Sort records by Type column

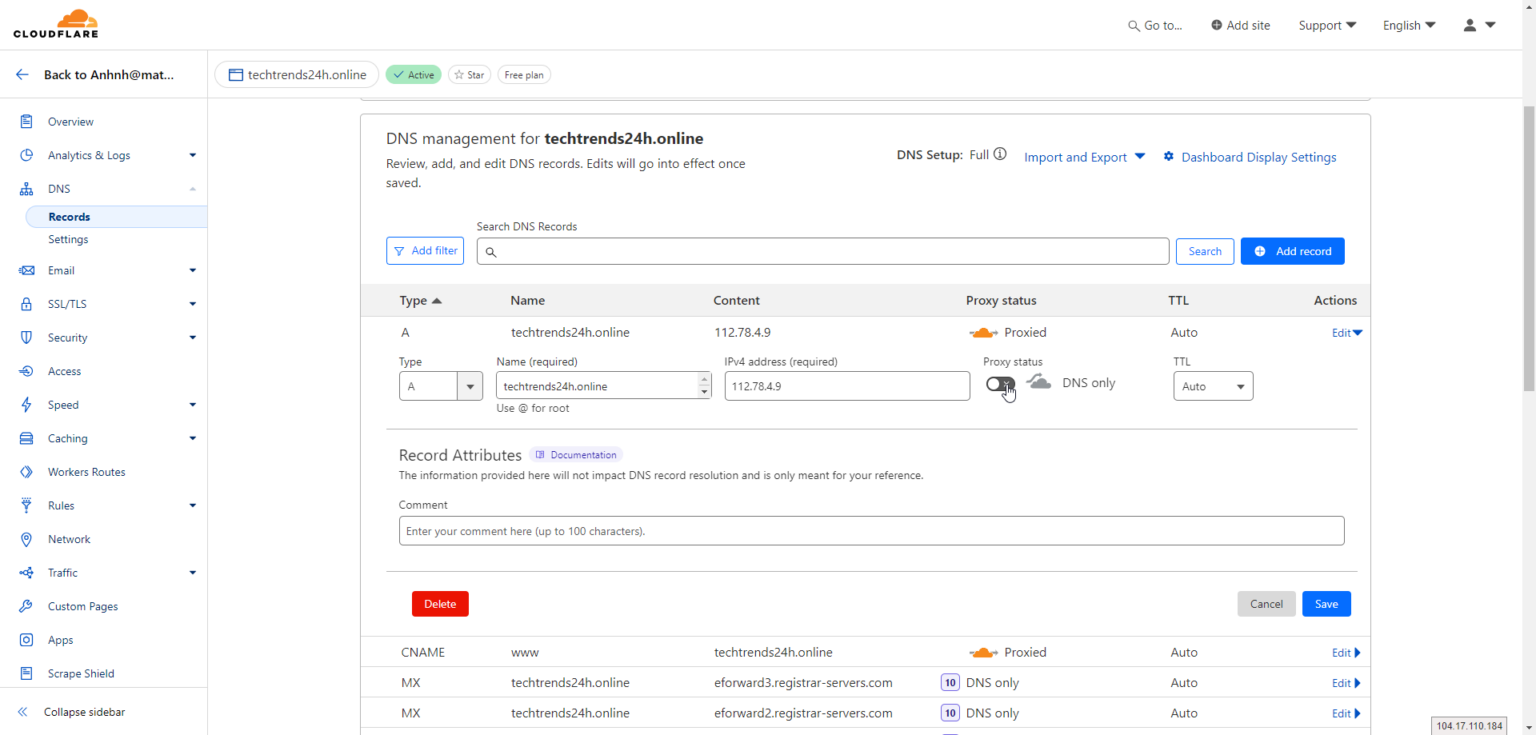(420, 300)
